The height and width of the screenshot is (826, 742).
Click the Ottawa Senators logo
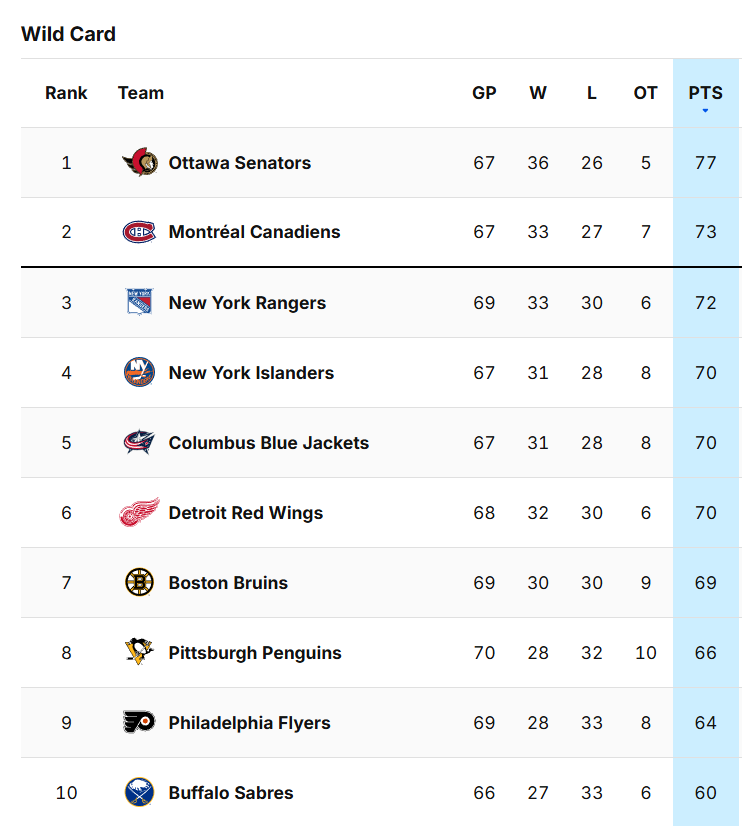[140, 162]
